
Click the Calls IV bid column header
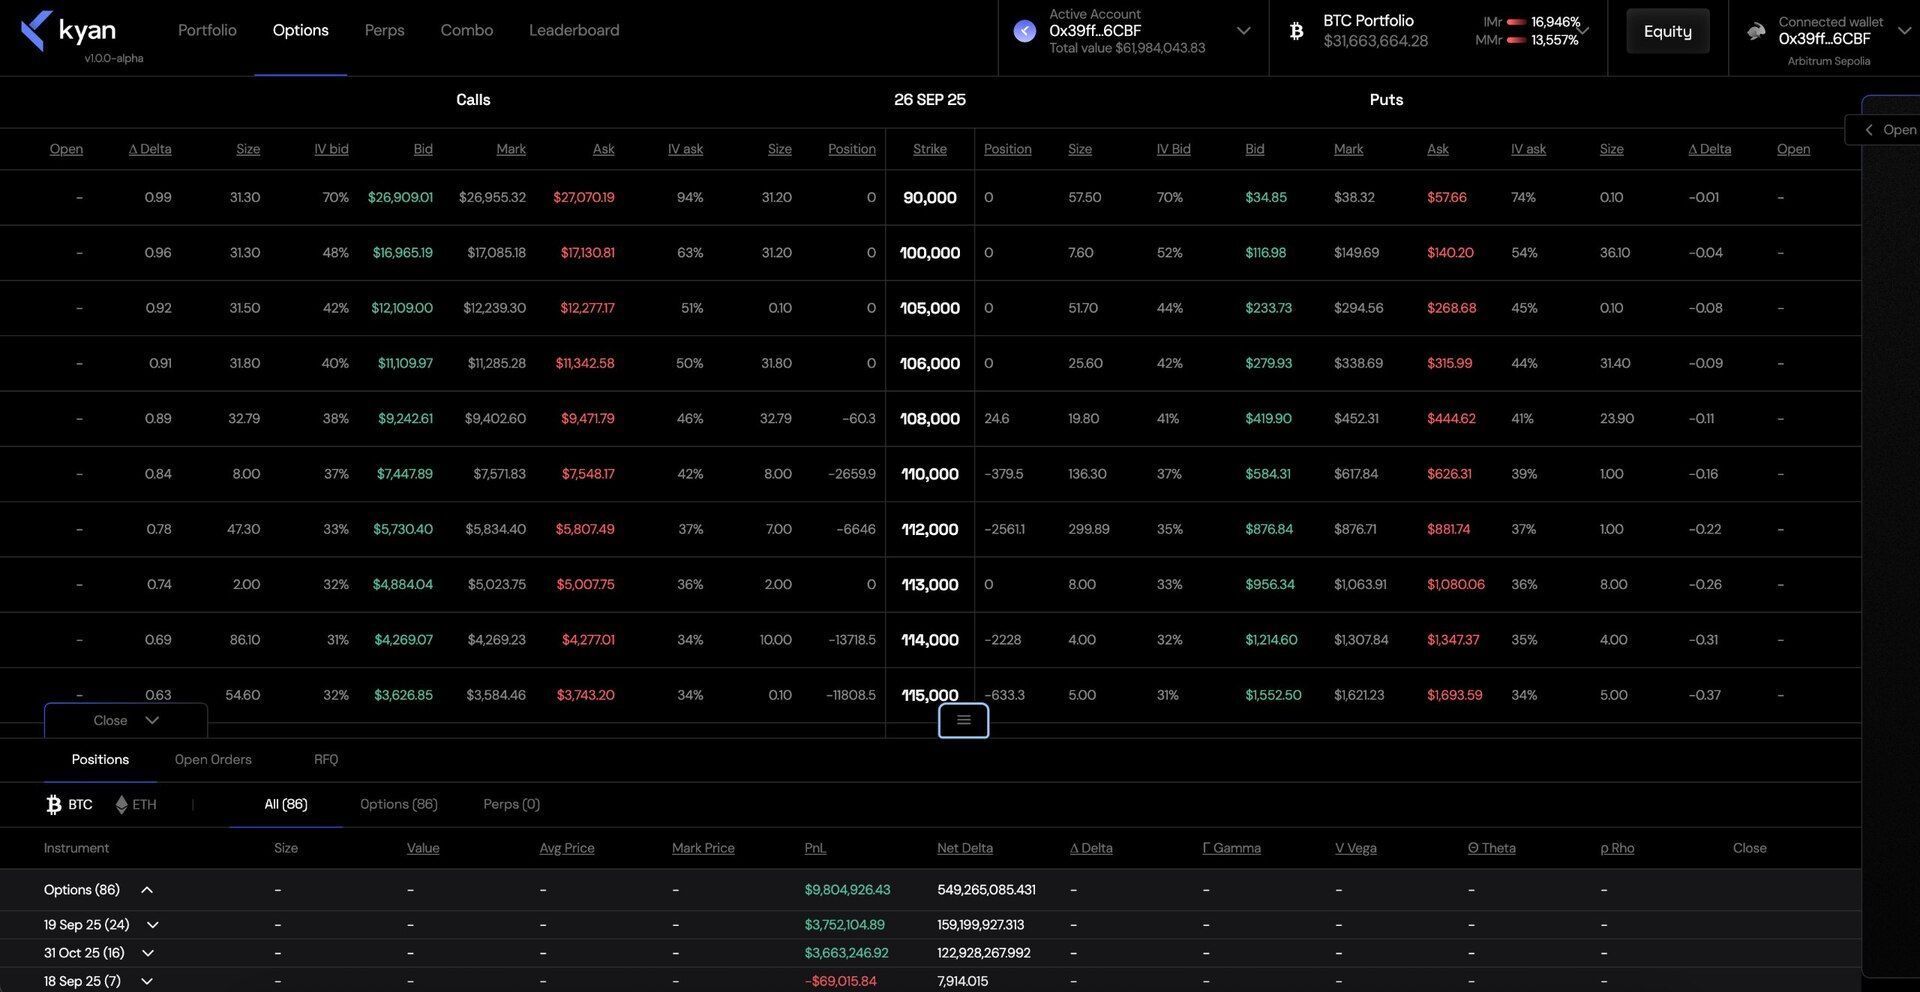coord(332,149)
